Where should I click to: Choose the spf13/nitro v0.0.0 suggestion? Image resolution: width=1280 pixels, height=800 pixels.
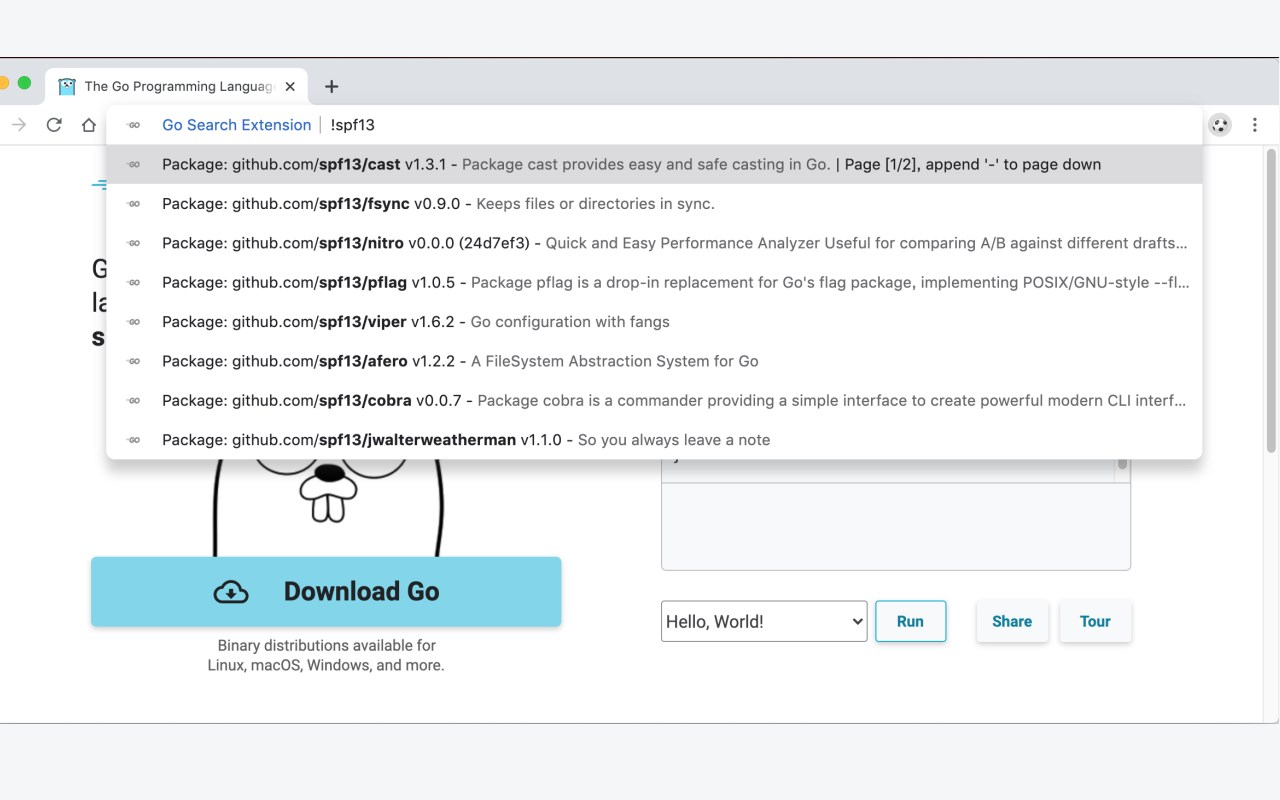pyautogui.click(x=654, y=243)
